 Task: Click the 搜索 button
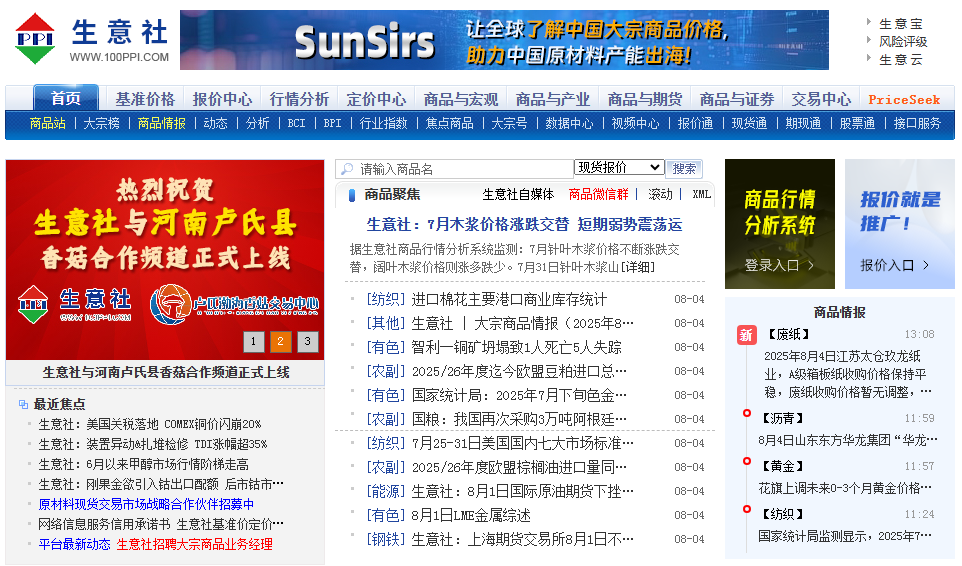pos(684,169)
